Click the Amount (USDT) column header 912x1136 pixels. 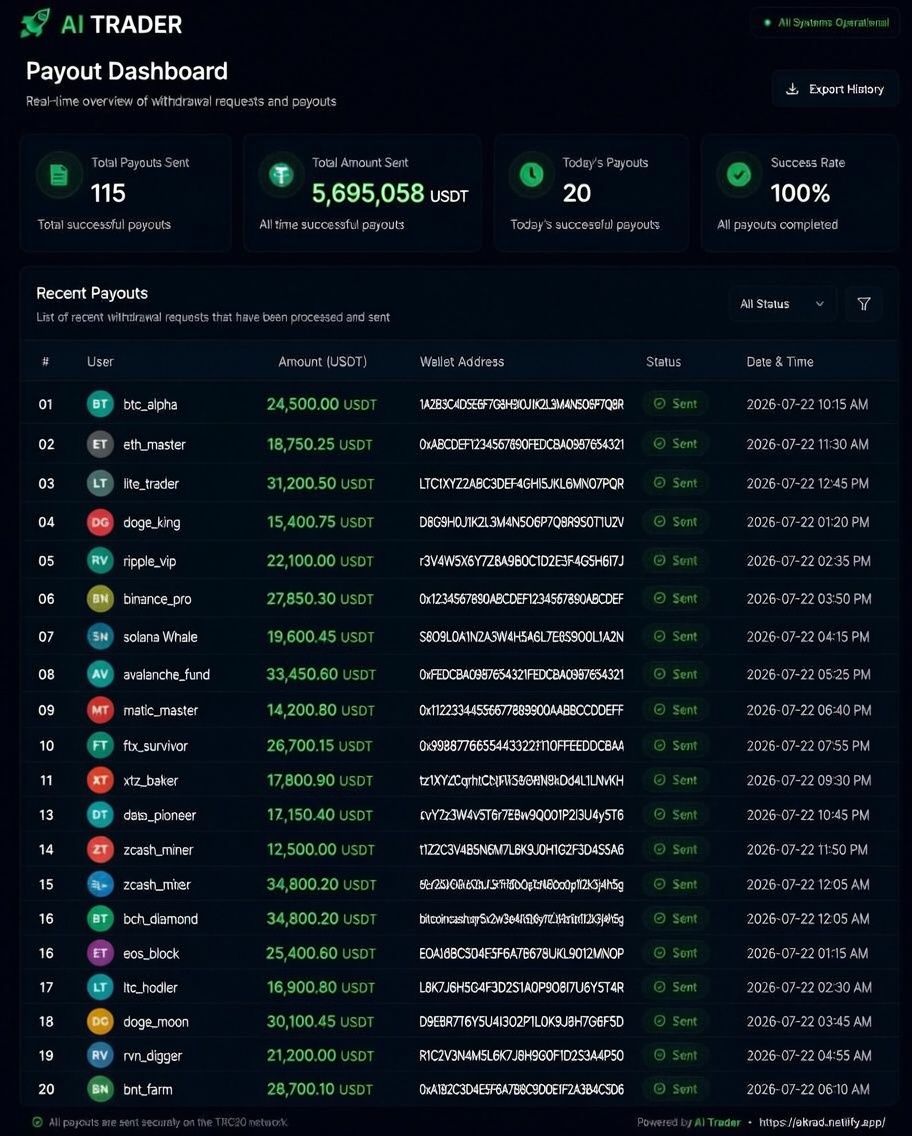click(x=322, y=362)
